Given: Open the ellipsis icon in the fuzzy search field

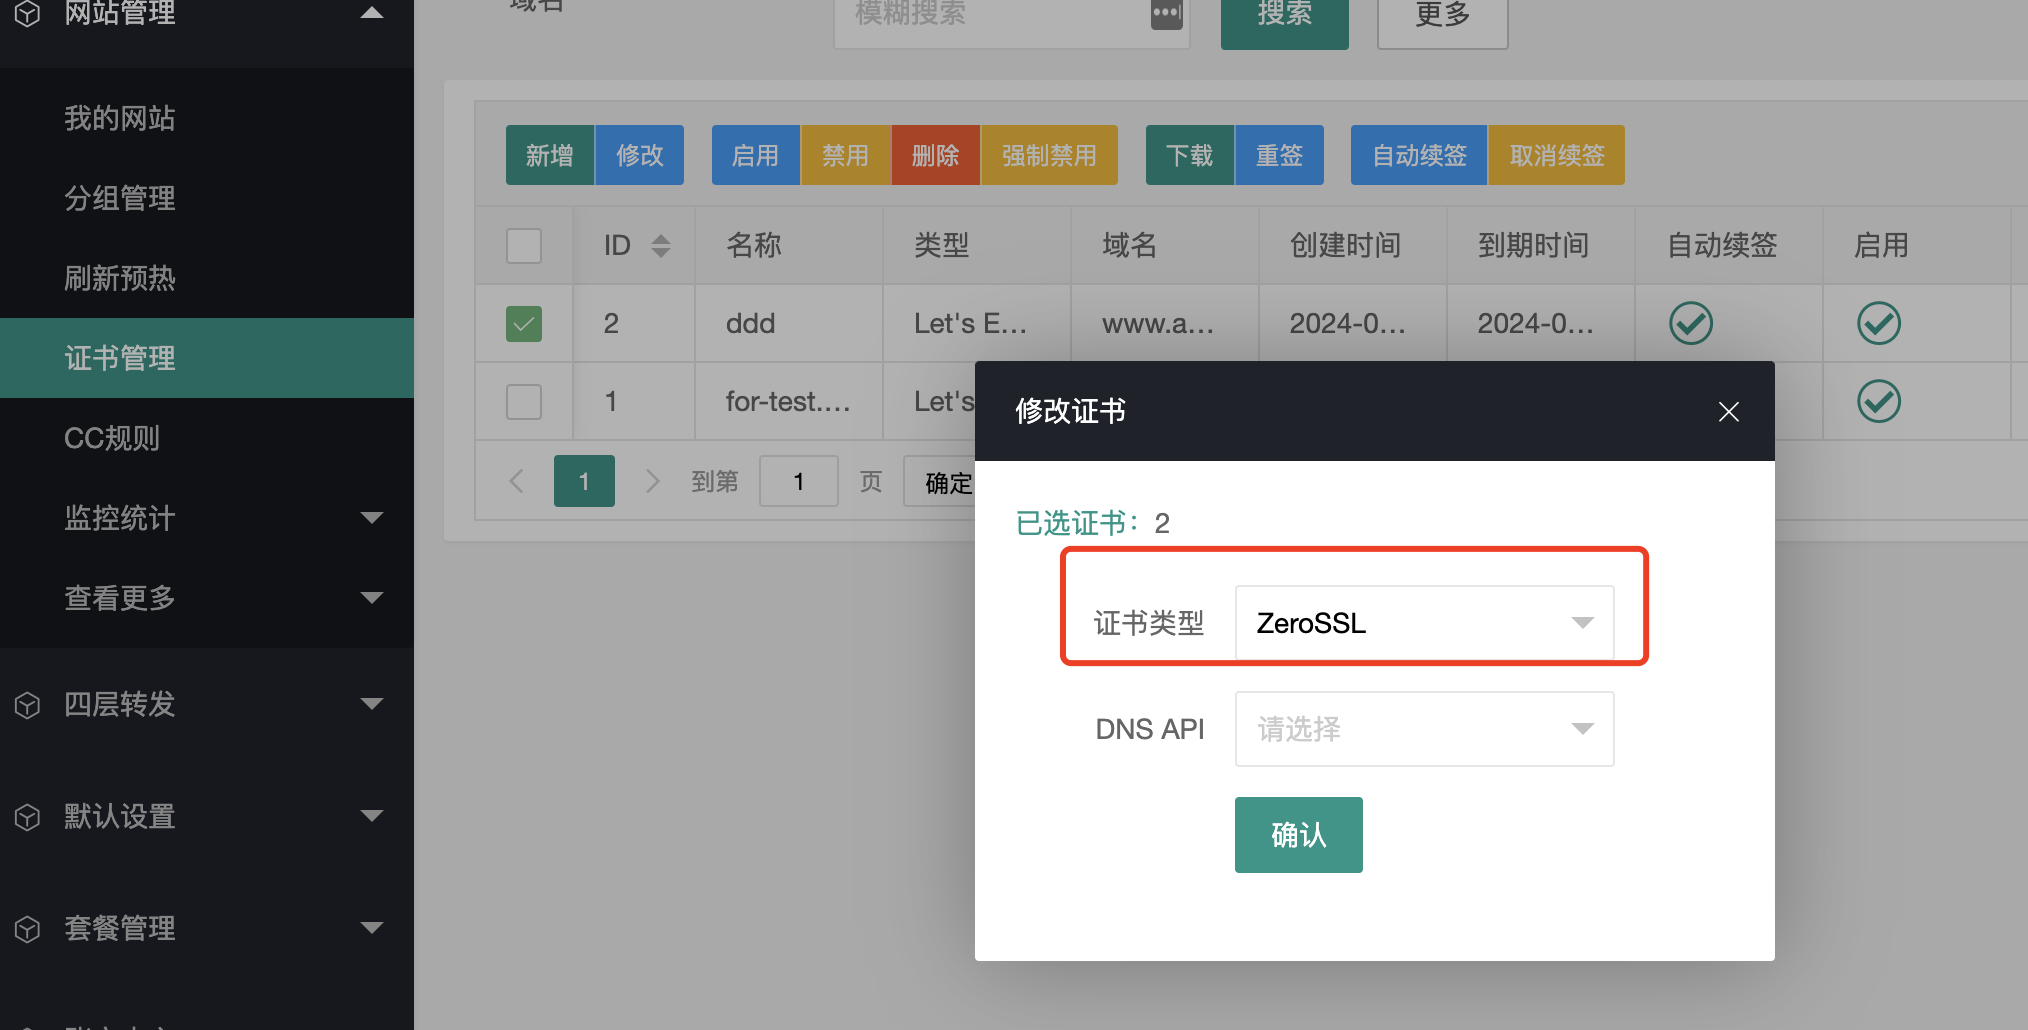Looking at the screenshot, I should pos(1165,15).
